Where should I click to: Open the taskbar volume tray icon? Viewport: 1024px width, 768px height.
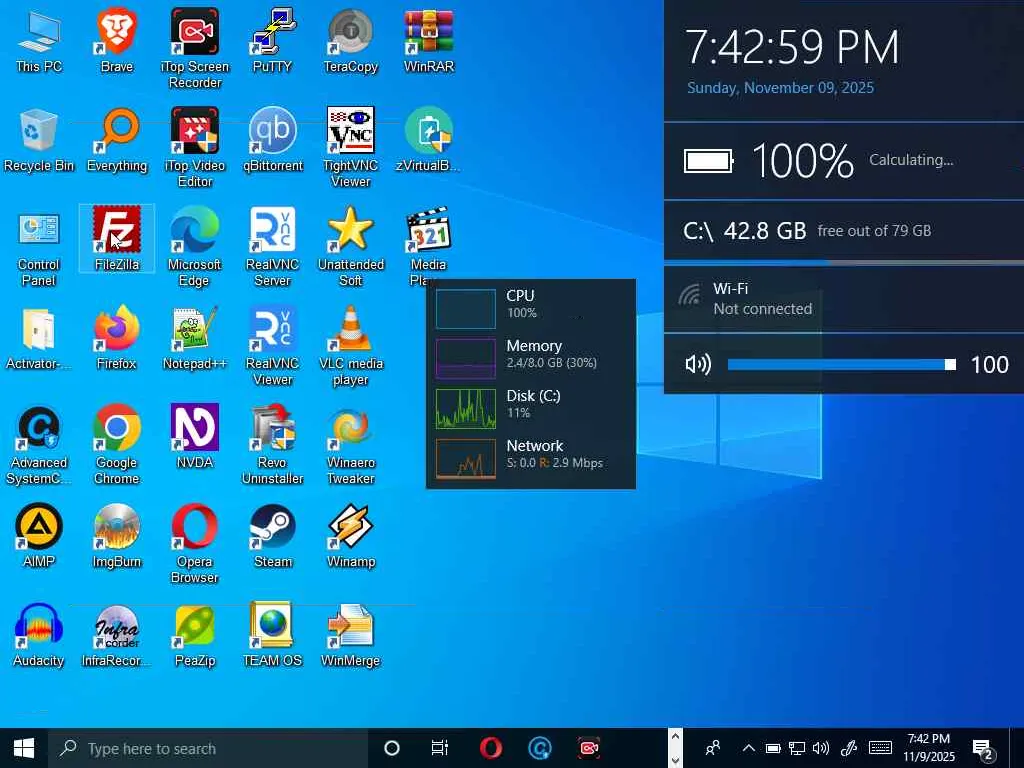click(x=821, y=748)
